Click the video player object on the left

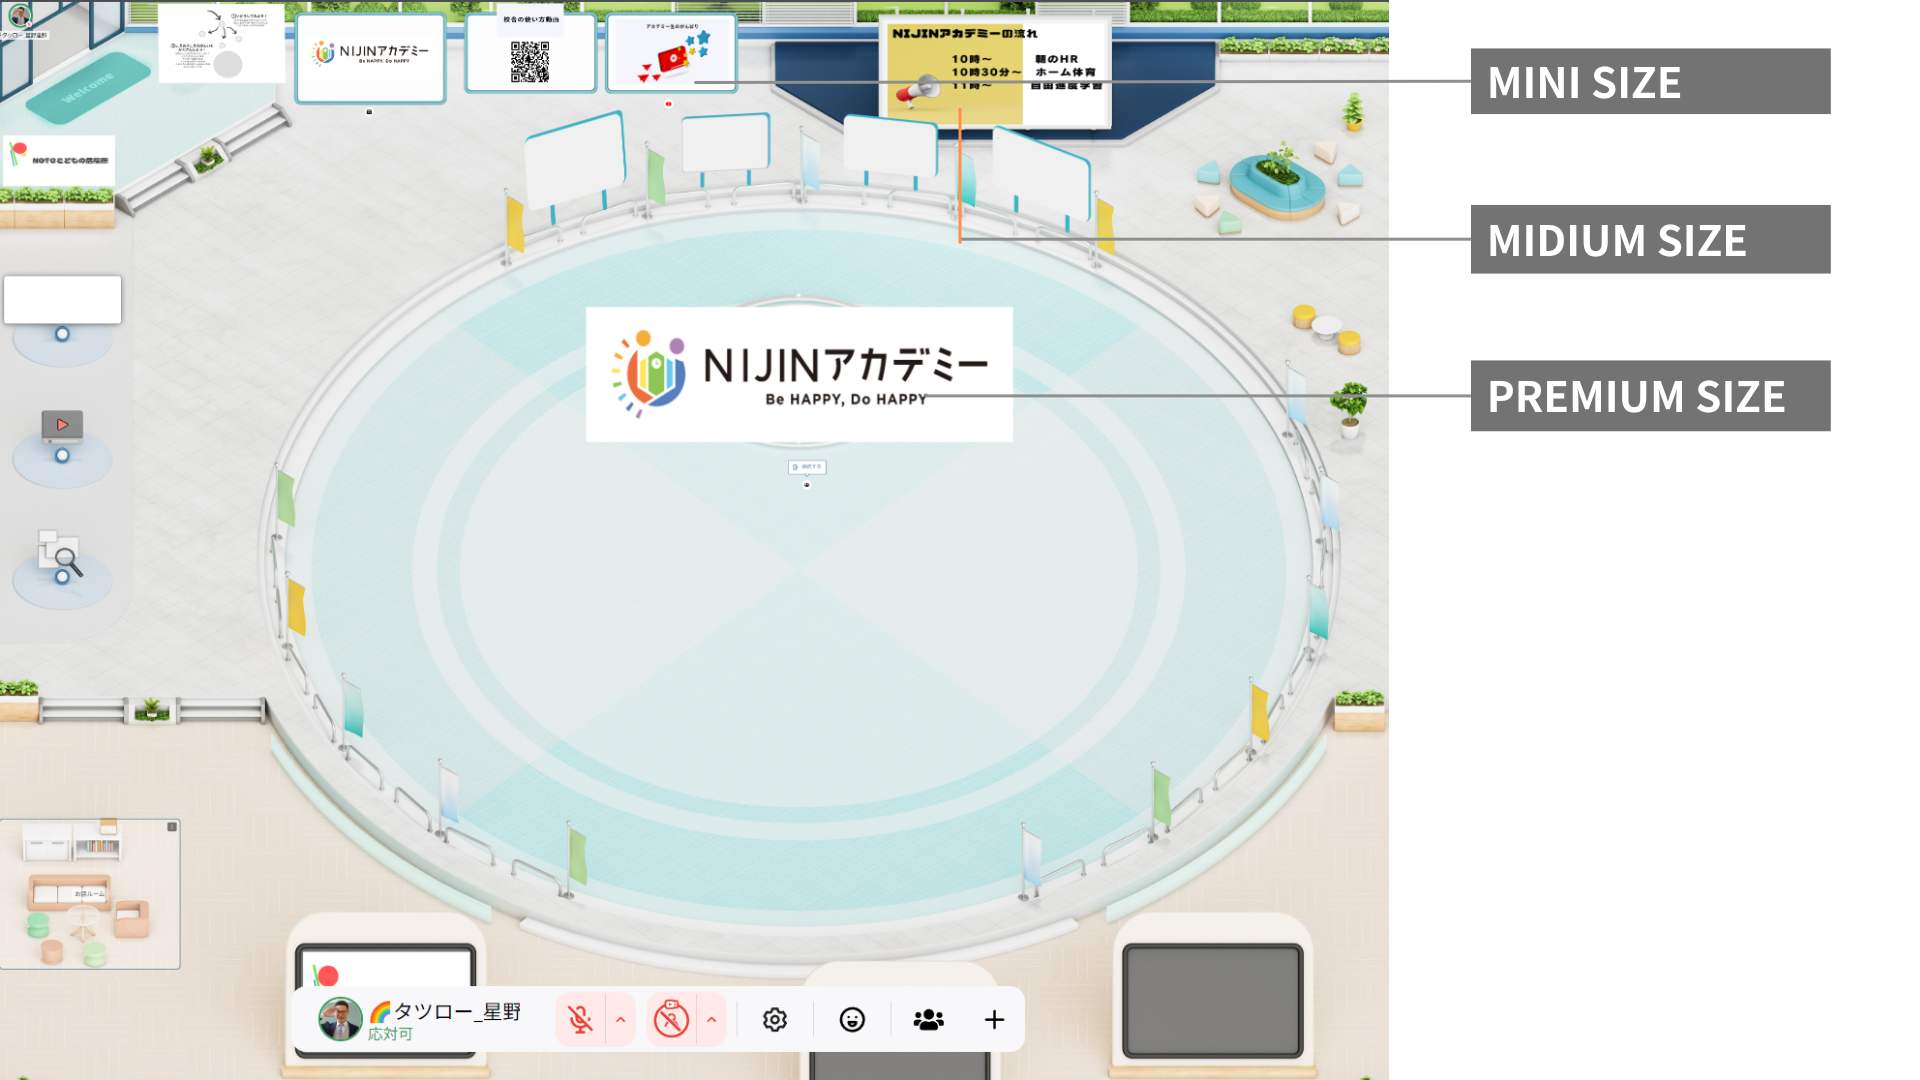pos(62,426)
